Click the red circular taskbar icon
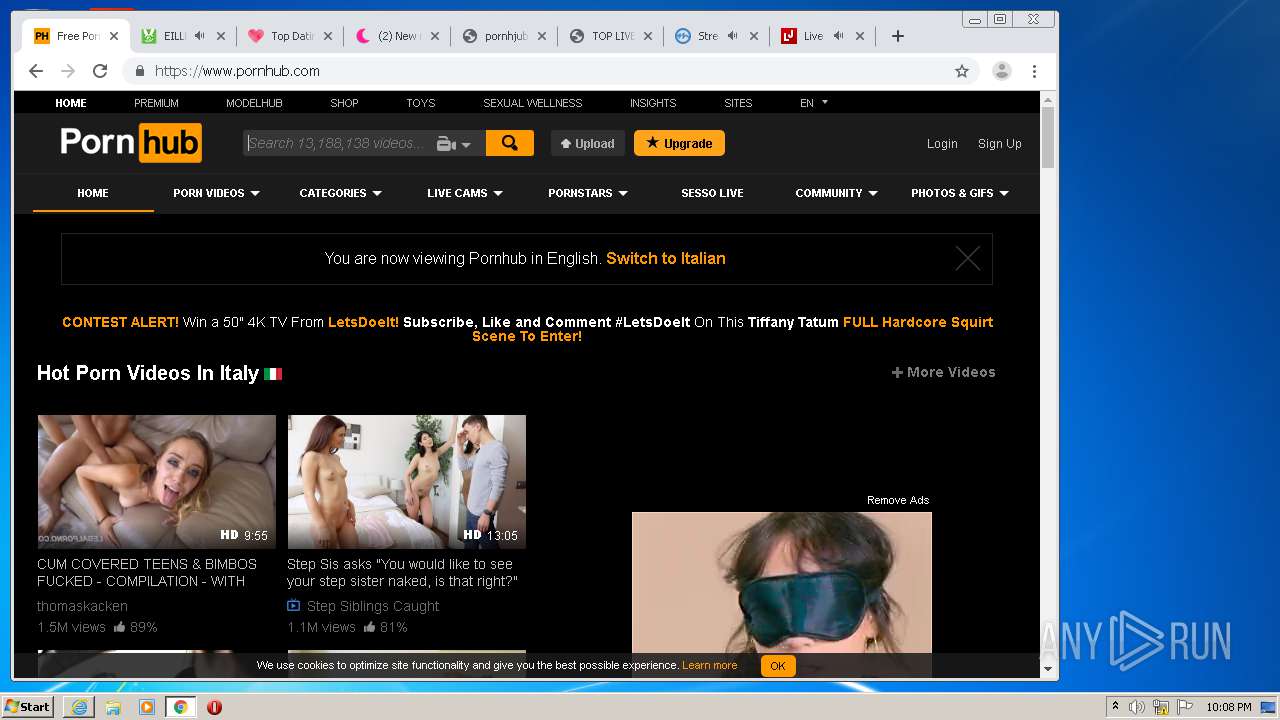The height and width of the screenshot is (720, 1280). pos(214,707)
